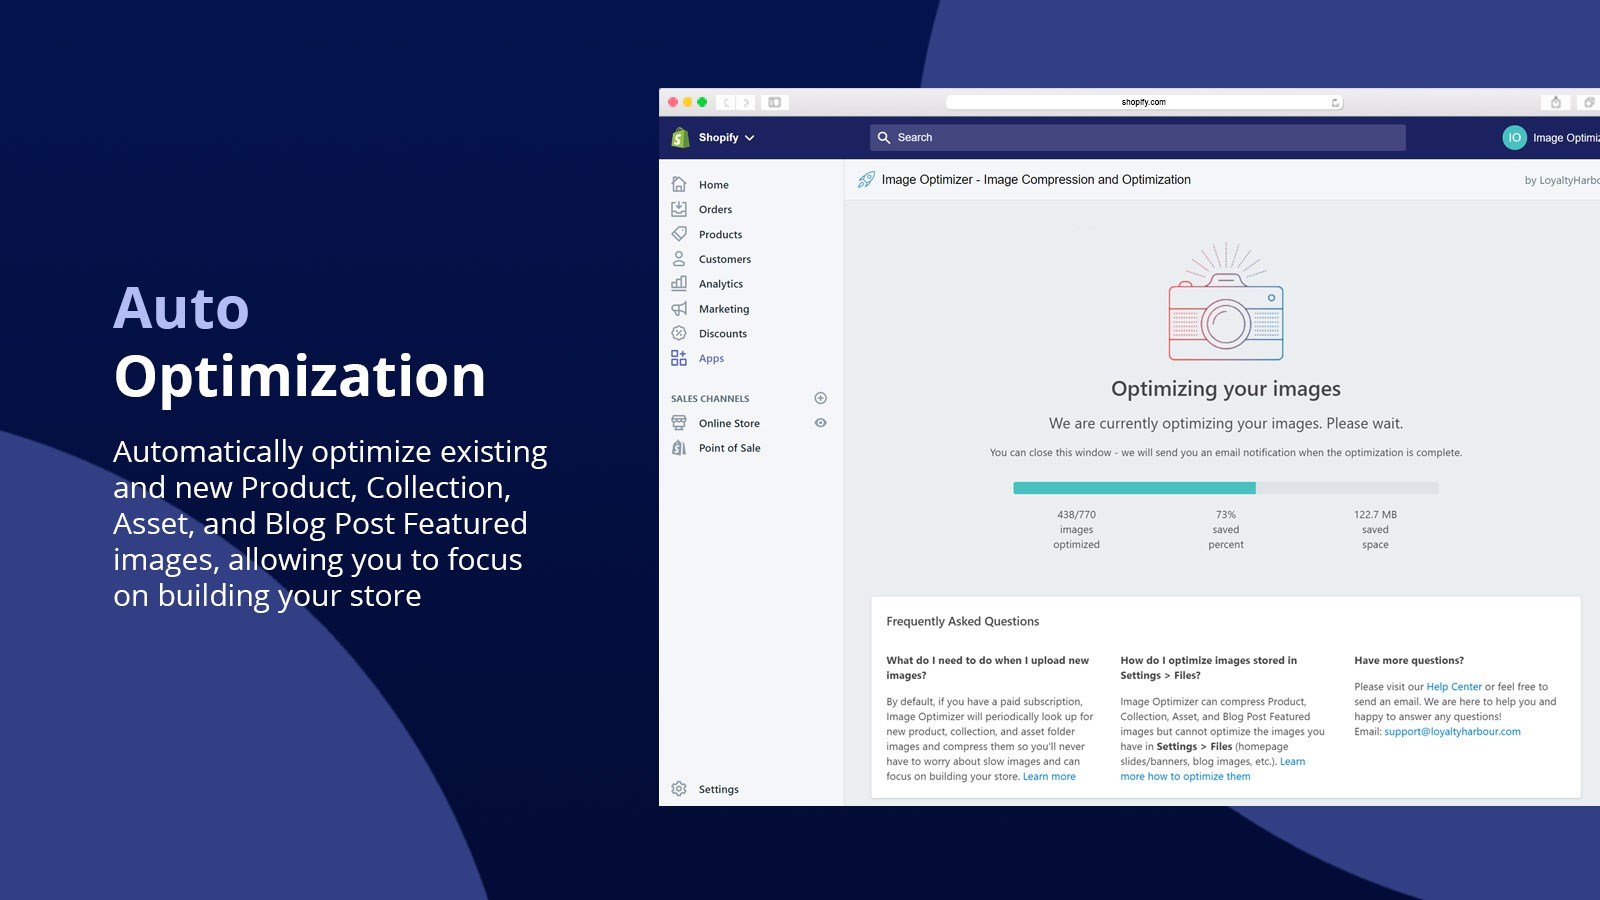Open Customers menu item
This screenshot has width=1600, height=900.
pos(725,260)
